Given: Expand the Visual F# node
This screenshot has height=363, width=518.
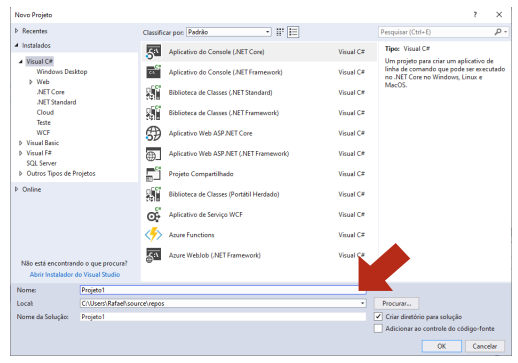Looking at the screenshot, I should pyautogui.click(x=21, y=153).
